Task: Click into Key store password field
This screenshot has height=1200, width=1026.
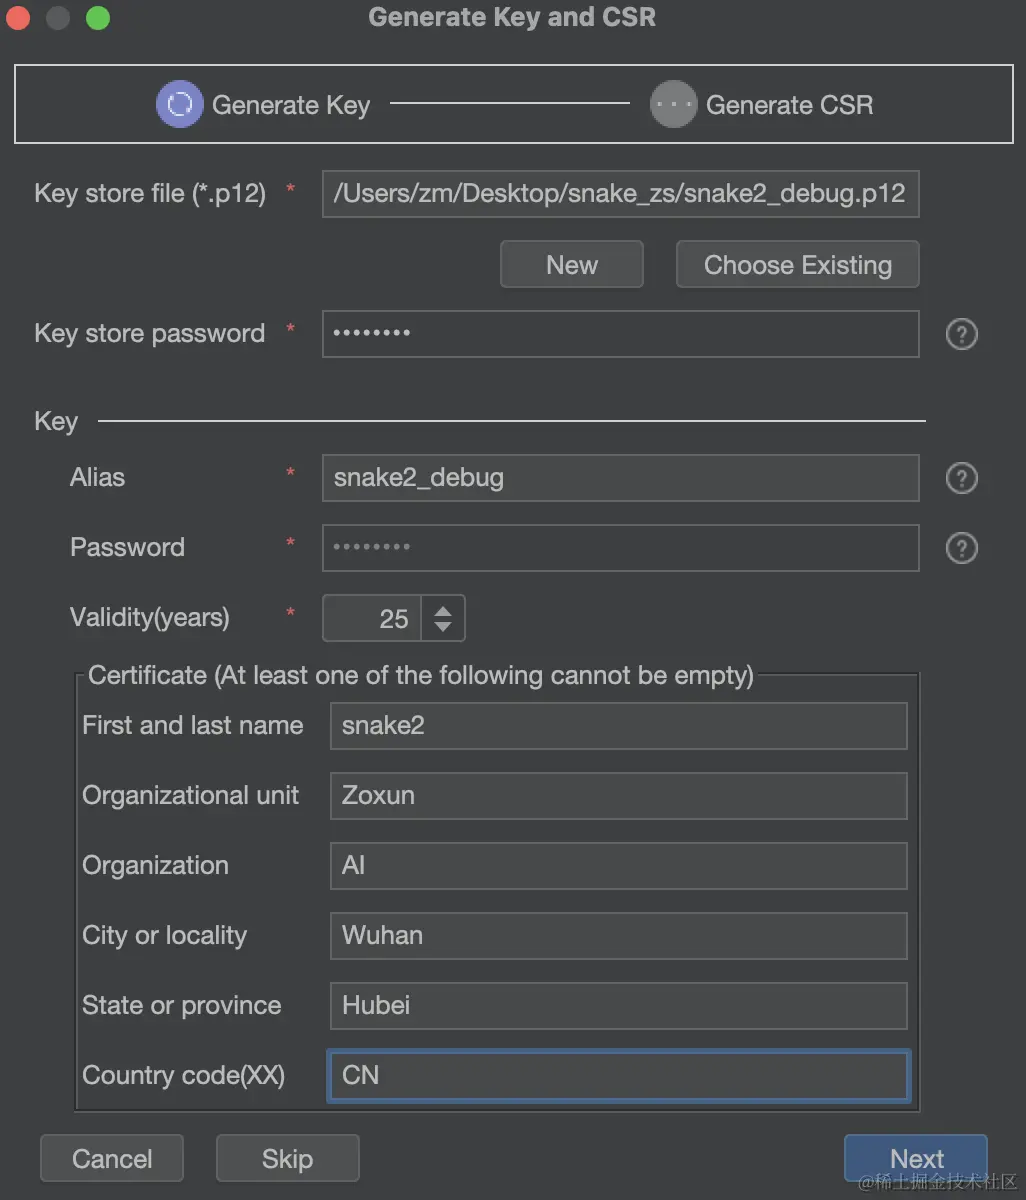Action: pyautogui.click(x=620, y=334)
